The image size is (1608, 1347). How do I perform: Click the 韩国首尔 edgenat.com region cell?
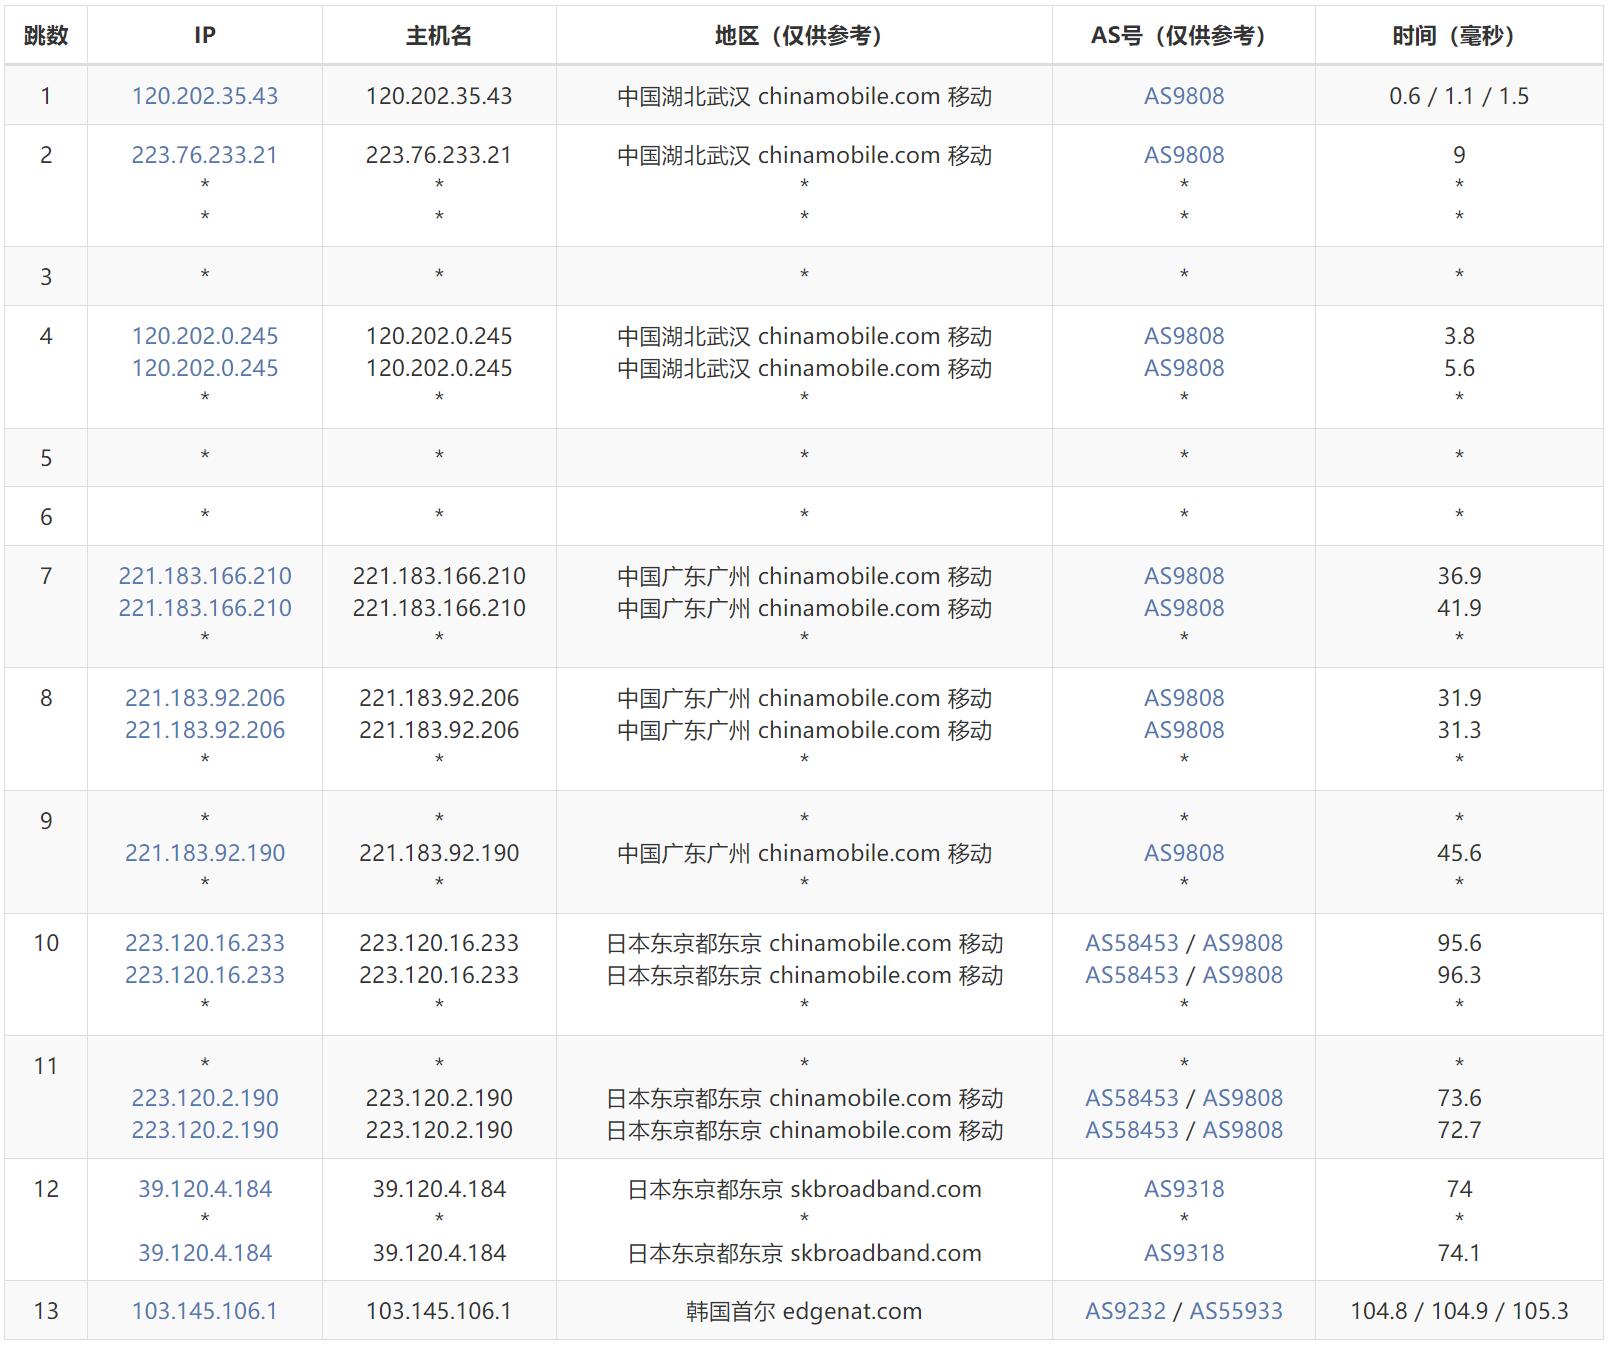pyautogui.click(x=804, y=1311)
